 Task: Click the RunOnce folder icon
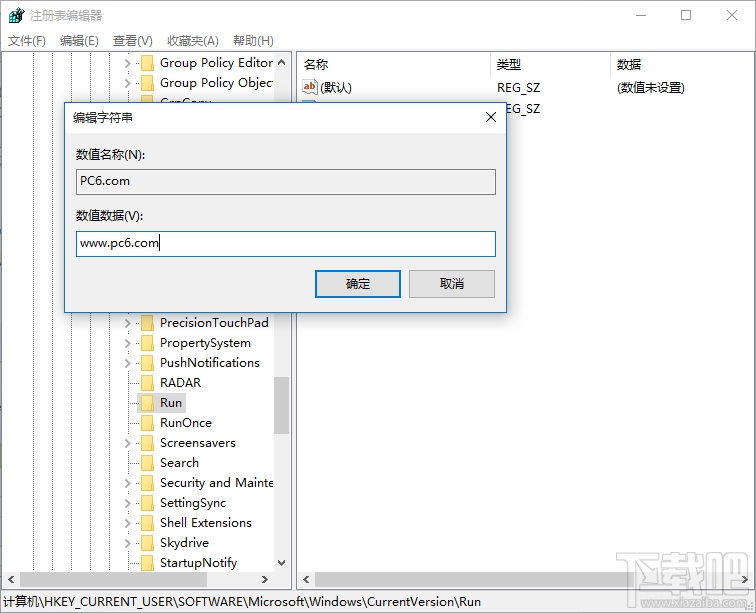147,423
